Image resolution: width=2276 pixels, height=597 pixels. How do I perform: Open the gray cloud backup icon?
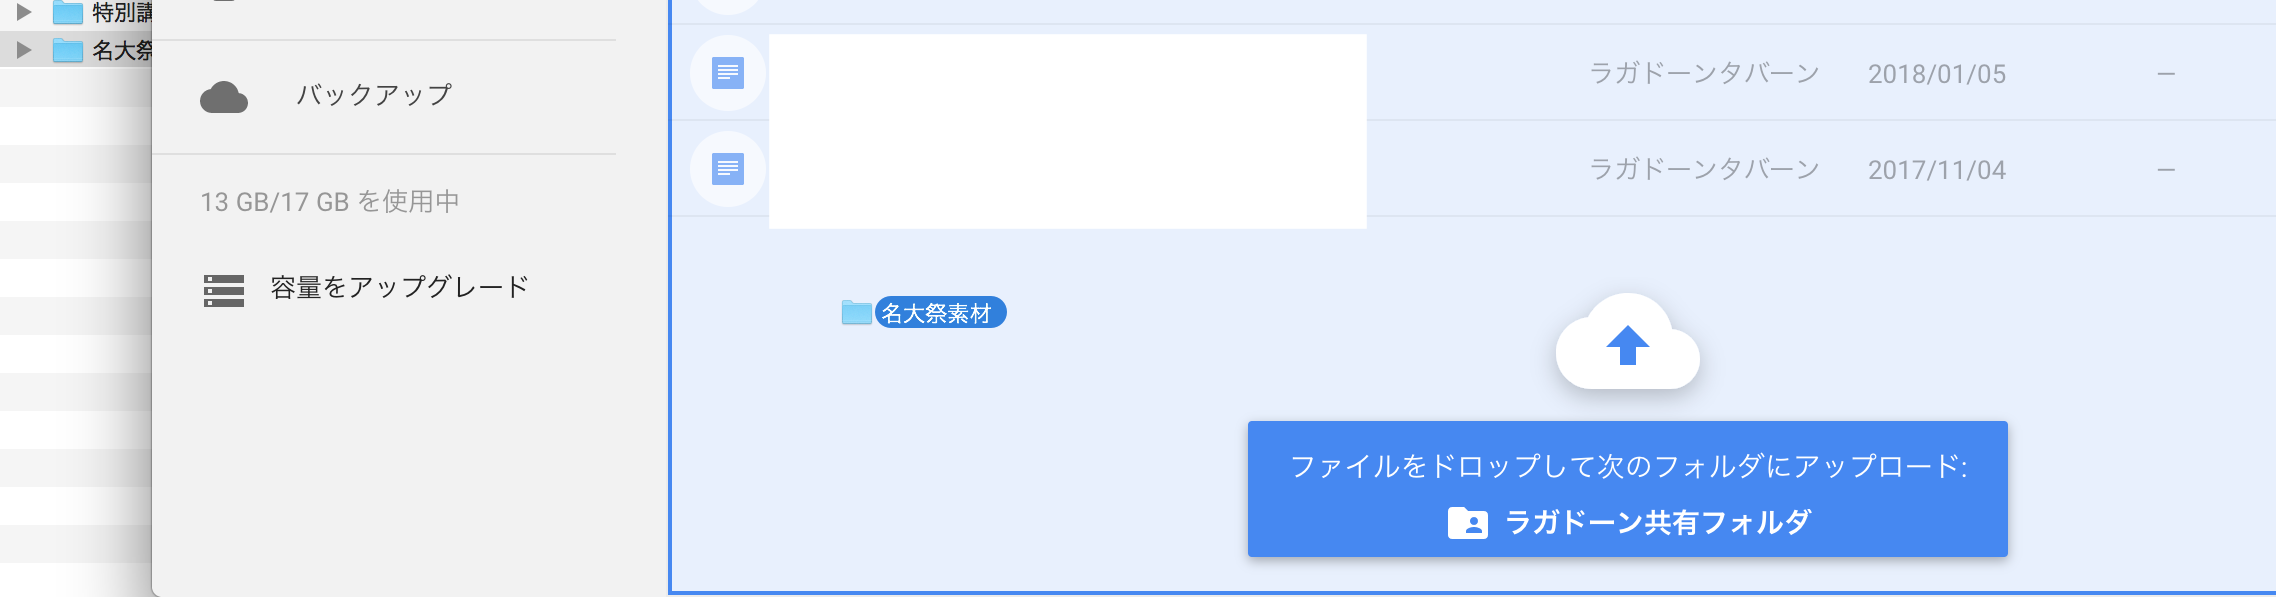(x=224, y=98)
